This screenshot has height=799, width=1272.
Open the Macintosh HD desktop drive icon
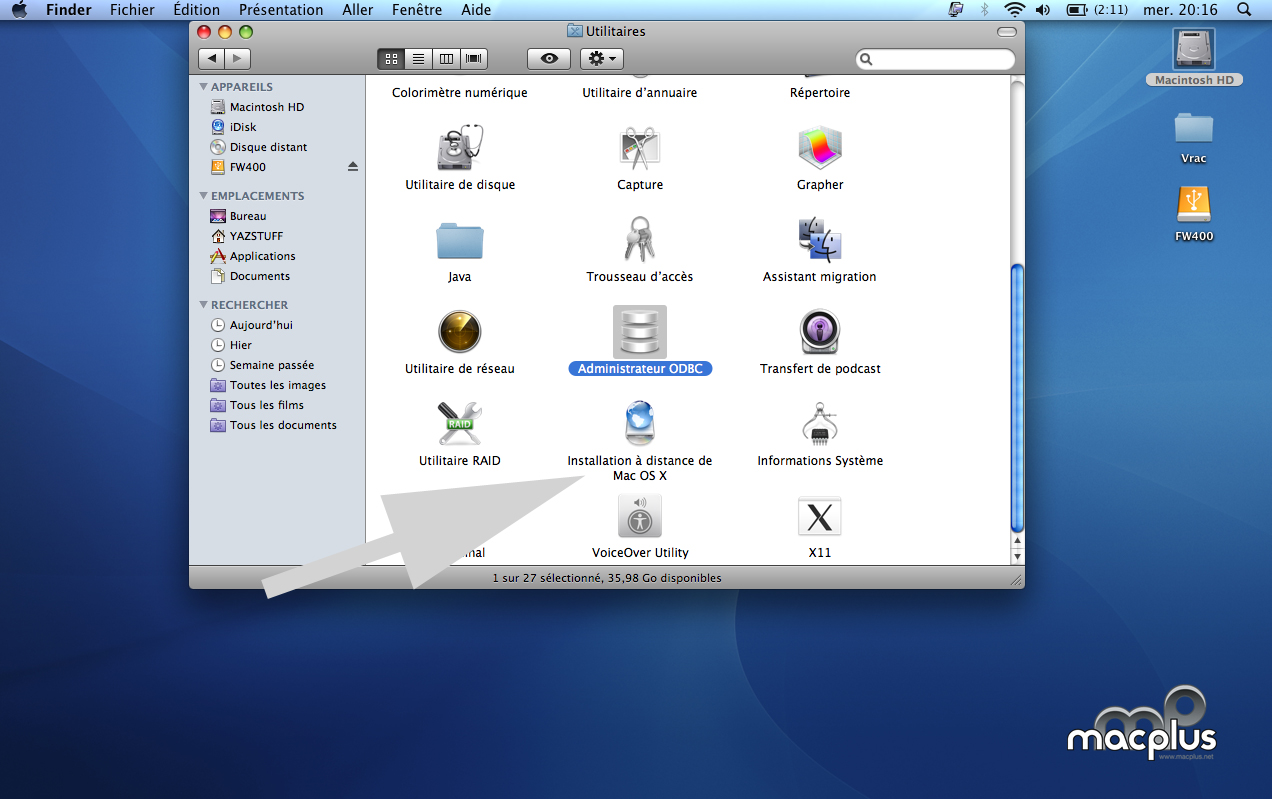point(1194,50)
